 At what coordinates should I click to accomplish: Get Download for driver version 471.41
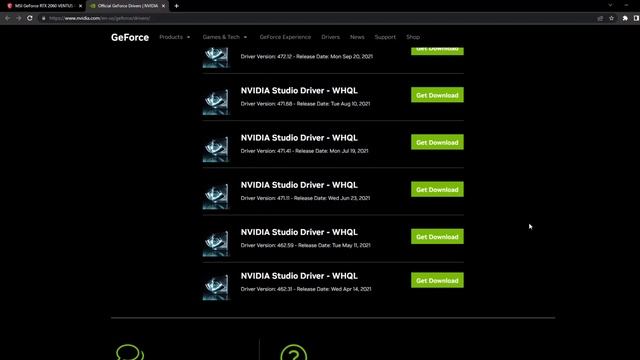pos(437,142)
